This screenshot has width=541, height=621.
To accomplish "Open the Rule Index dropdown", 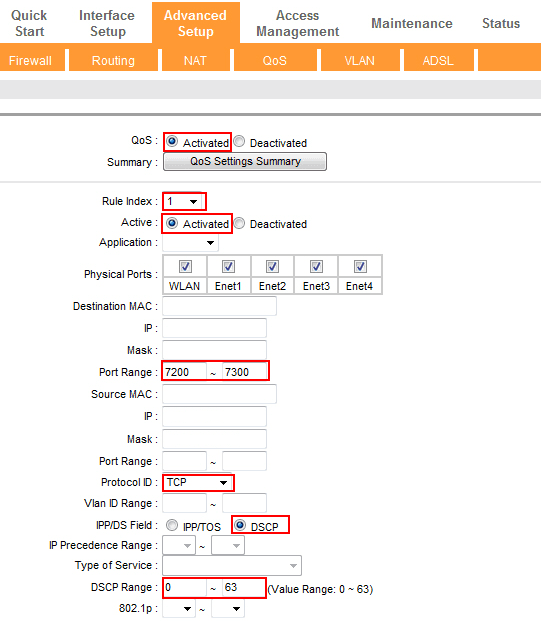I will coord(183,202).
